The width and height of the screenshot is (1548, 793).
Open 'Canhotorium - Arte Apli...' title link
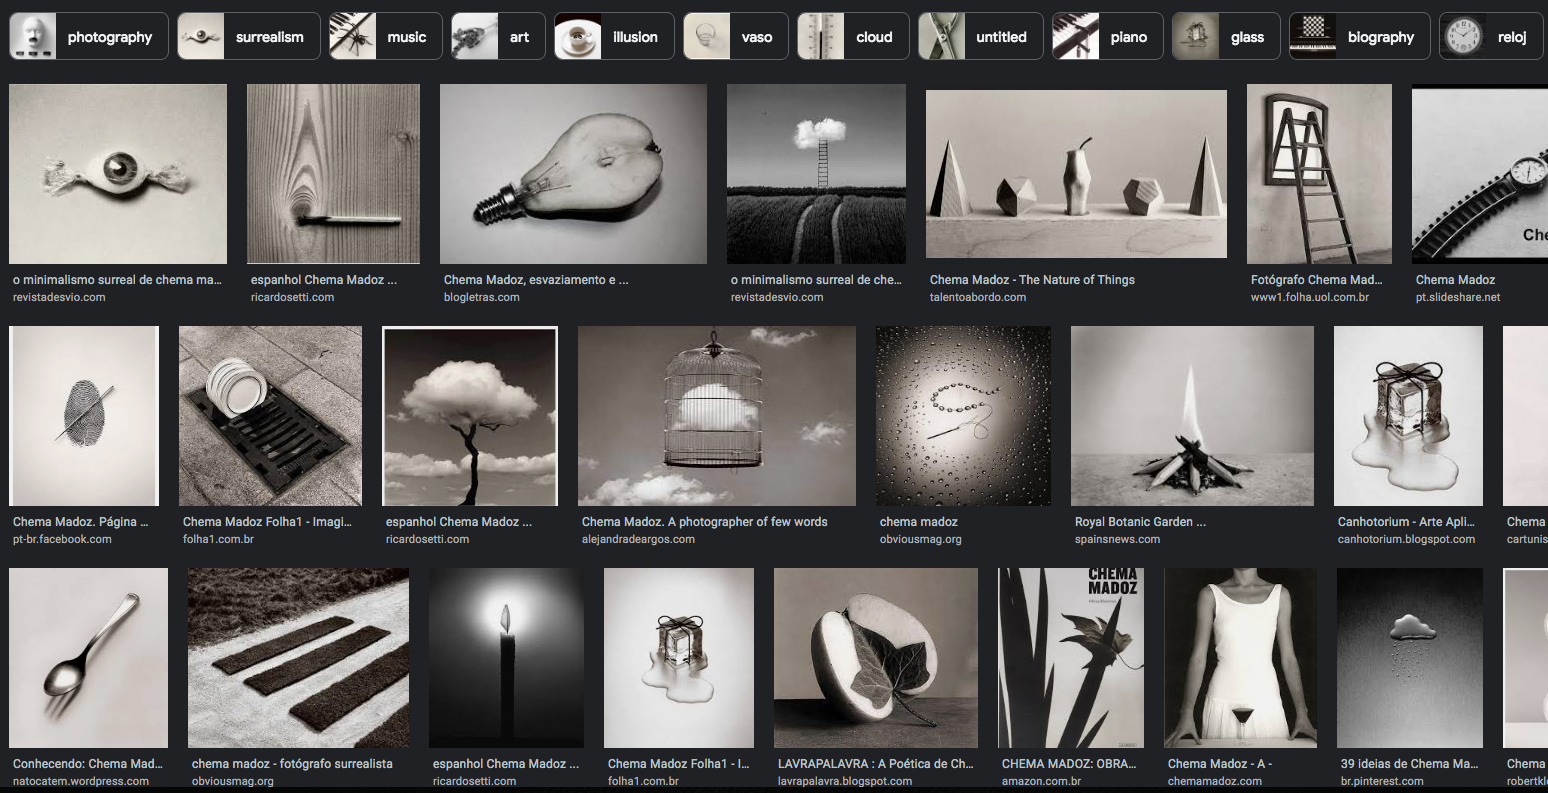(x=1404, y=522)
